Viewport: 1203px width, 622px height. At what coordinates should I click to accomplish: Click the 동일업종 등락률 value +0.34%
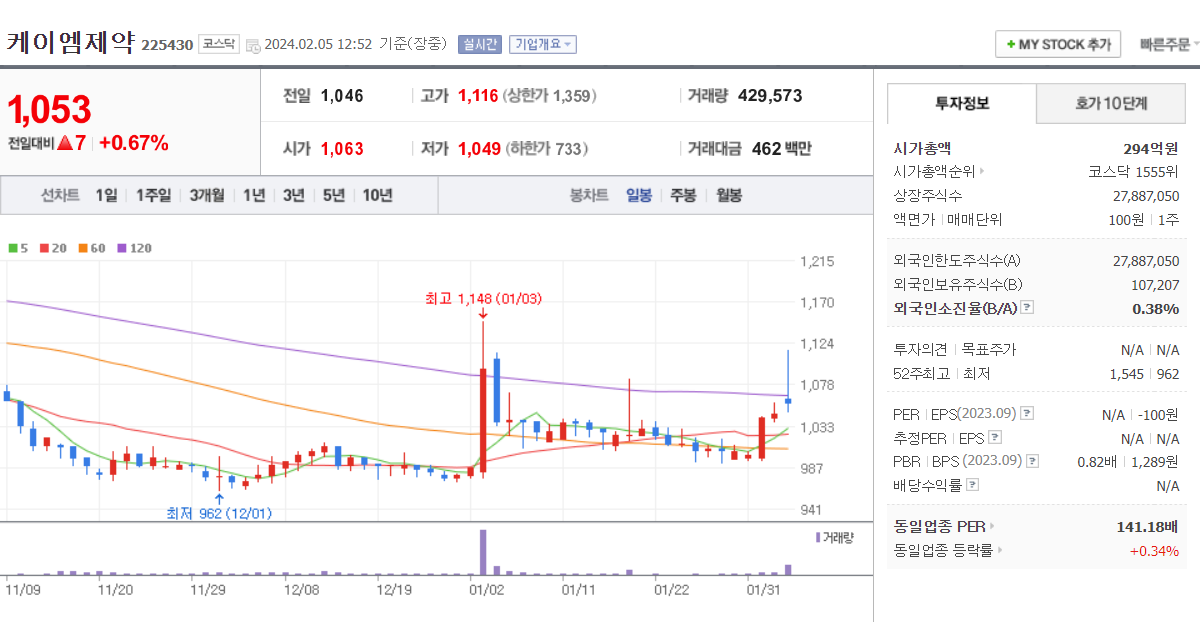click(x=1154, y=550)
